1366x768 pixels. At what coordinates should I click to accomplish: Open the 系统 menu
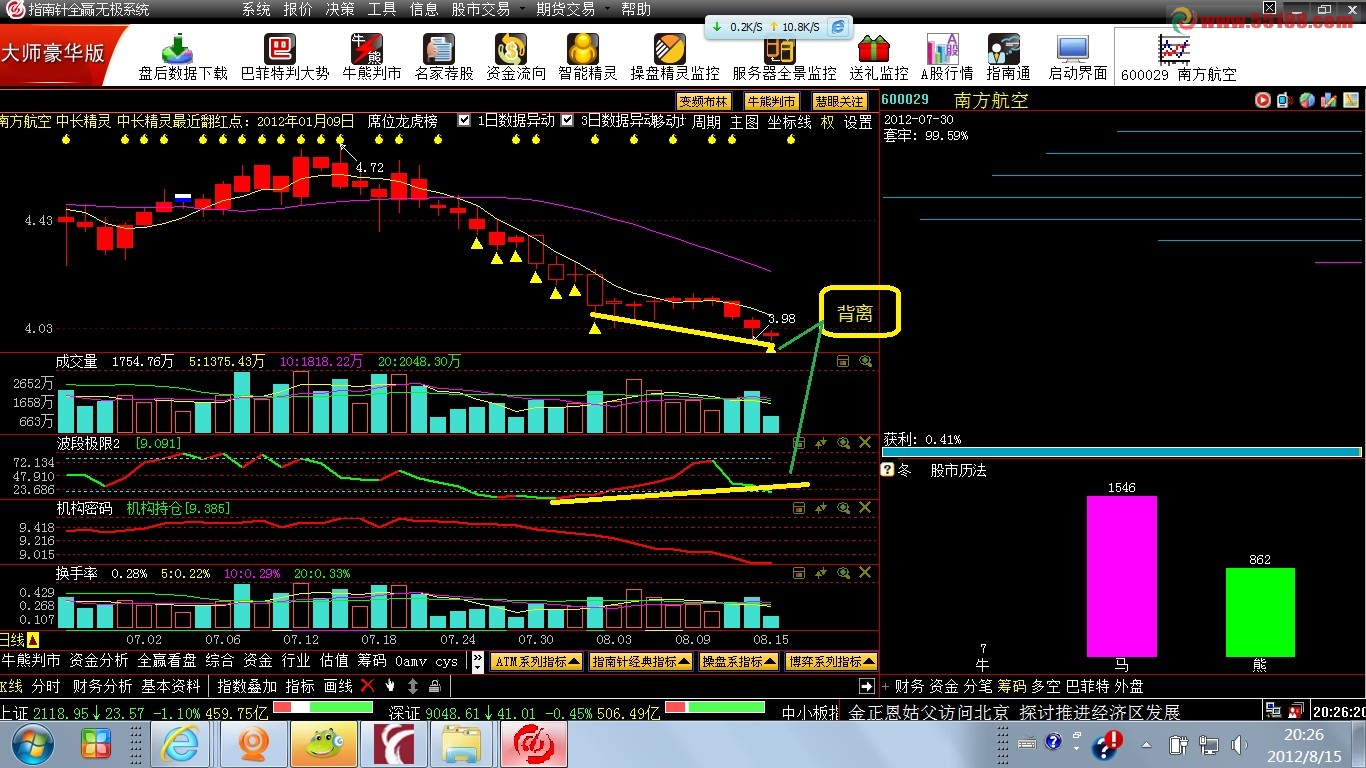pos(256,9)
